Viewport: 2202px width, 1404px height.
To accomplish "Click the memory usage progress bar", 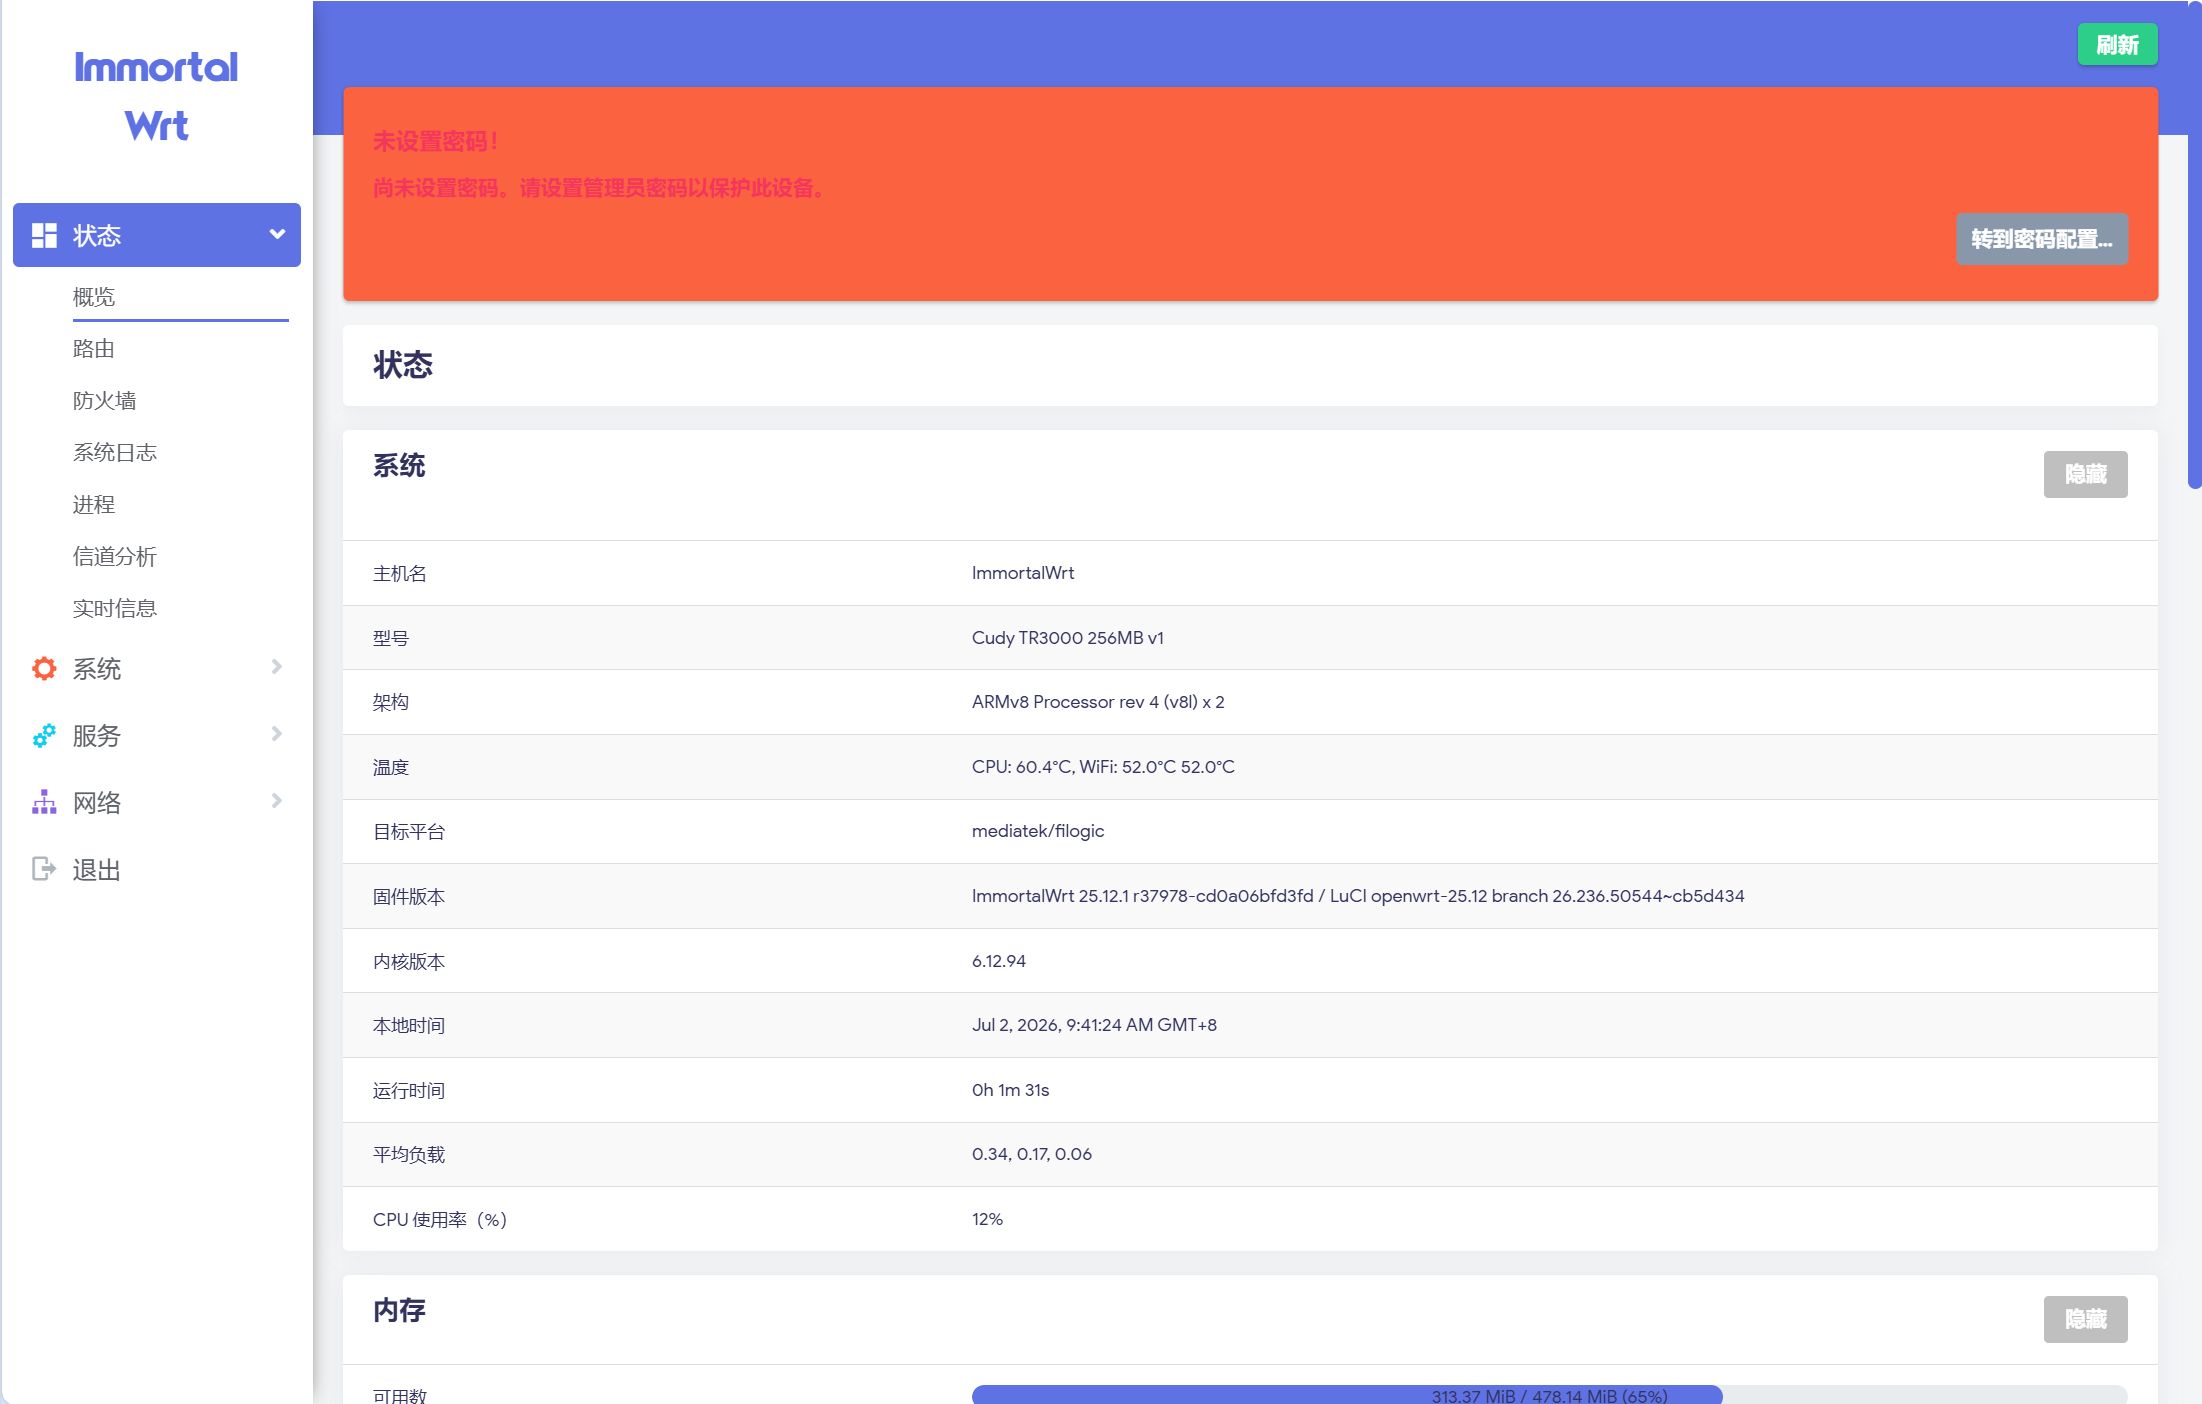I will click(1549, 1394).
